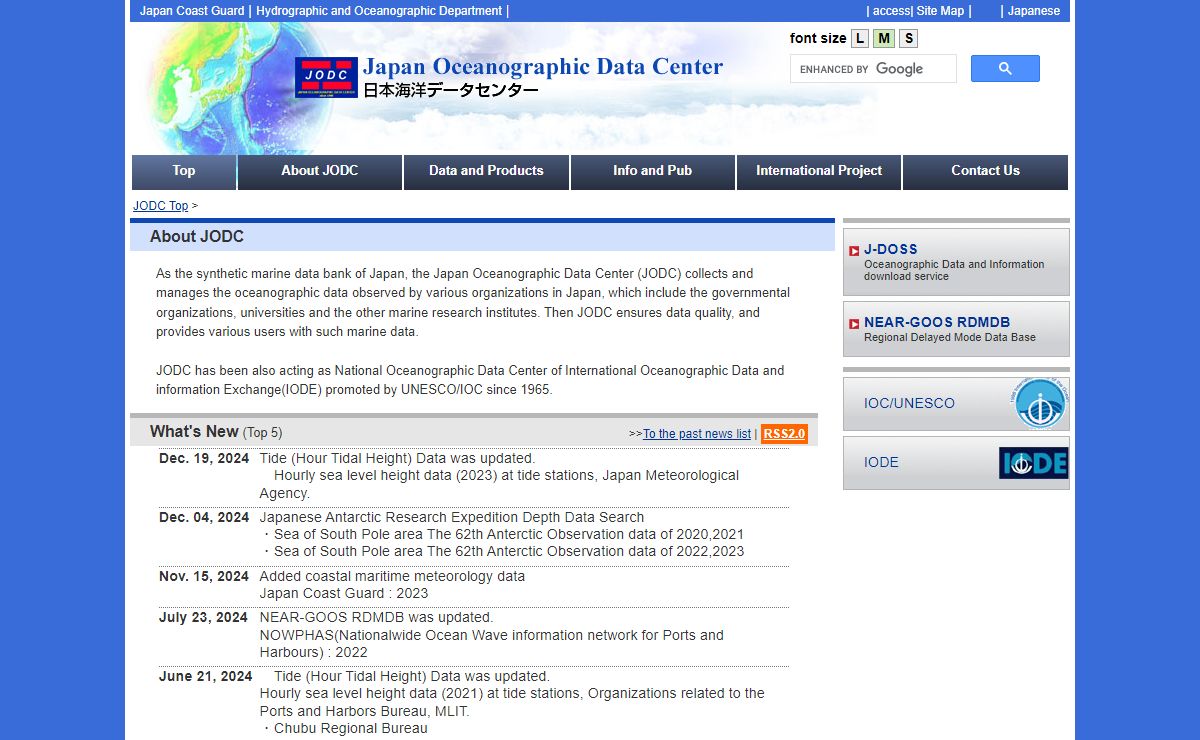
Task: Click 'Added coastal maritime meteorology data' text
Action: point(392,576)
